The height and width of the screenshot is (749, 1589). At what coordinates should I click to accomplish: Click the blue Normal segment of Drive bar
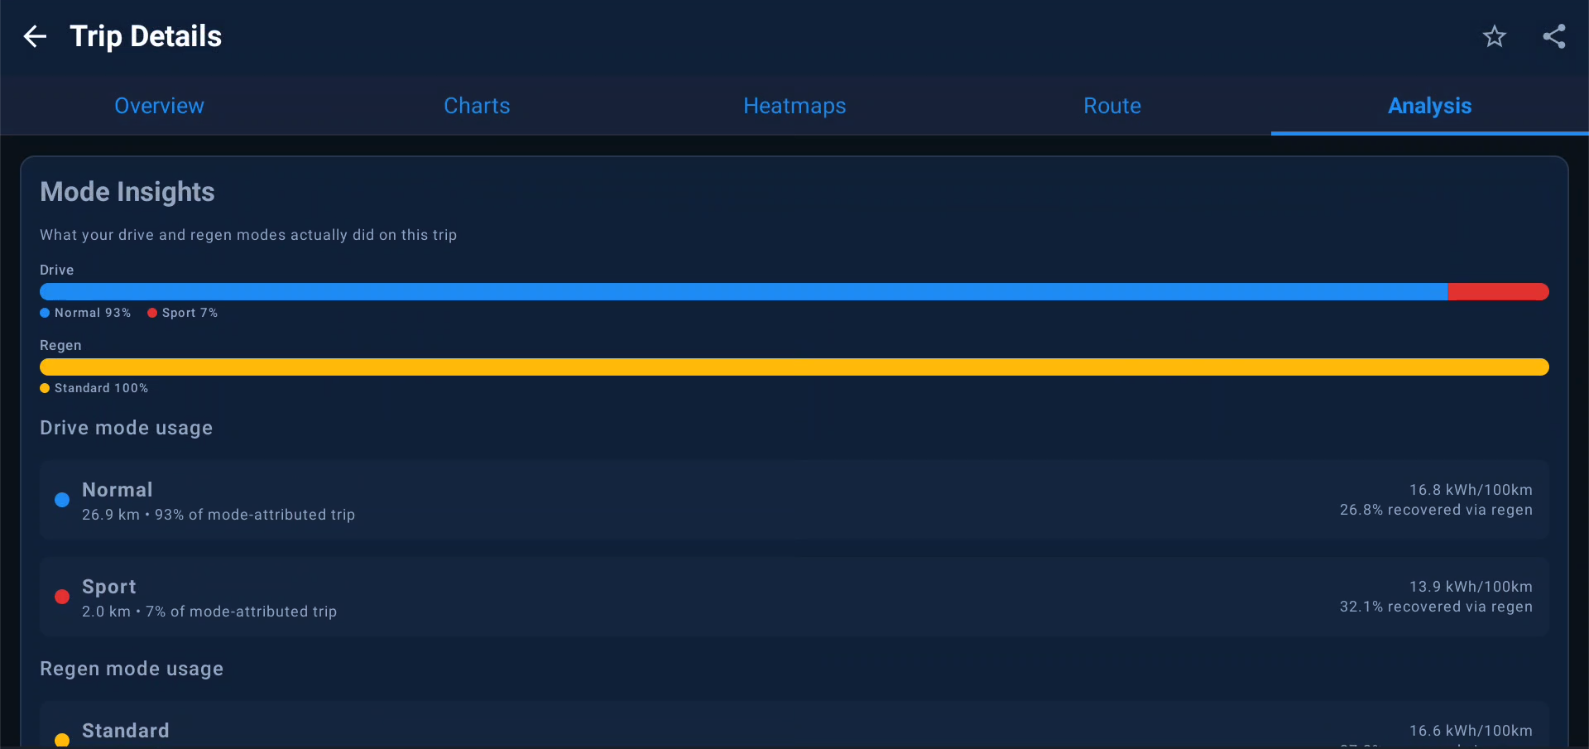point(744,292)
